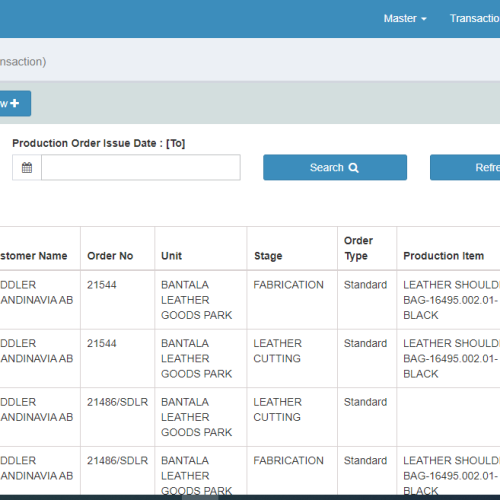Click the horizontal scrollbar thumb at bottom
The width and height of the screenshot is (500, 500).
200,497
